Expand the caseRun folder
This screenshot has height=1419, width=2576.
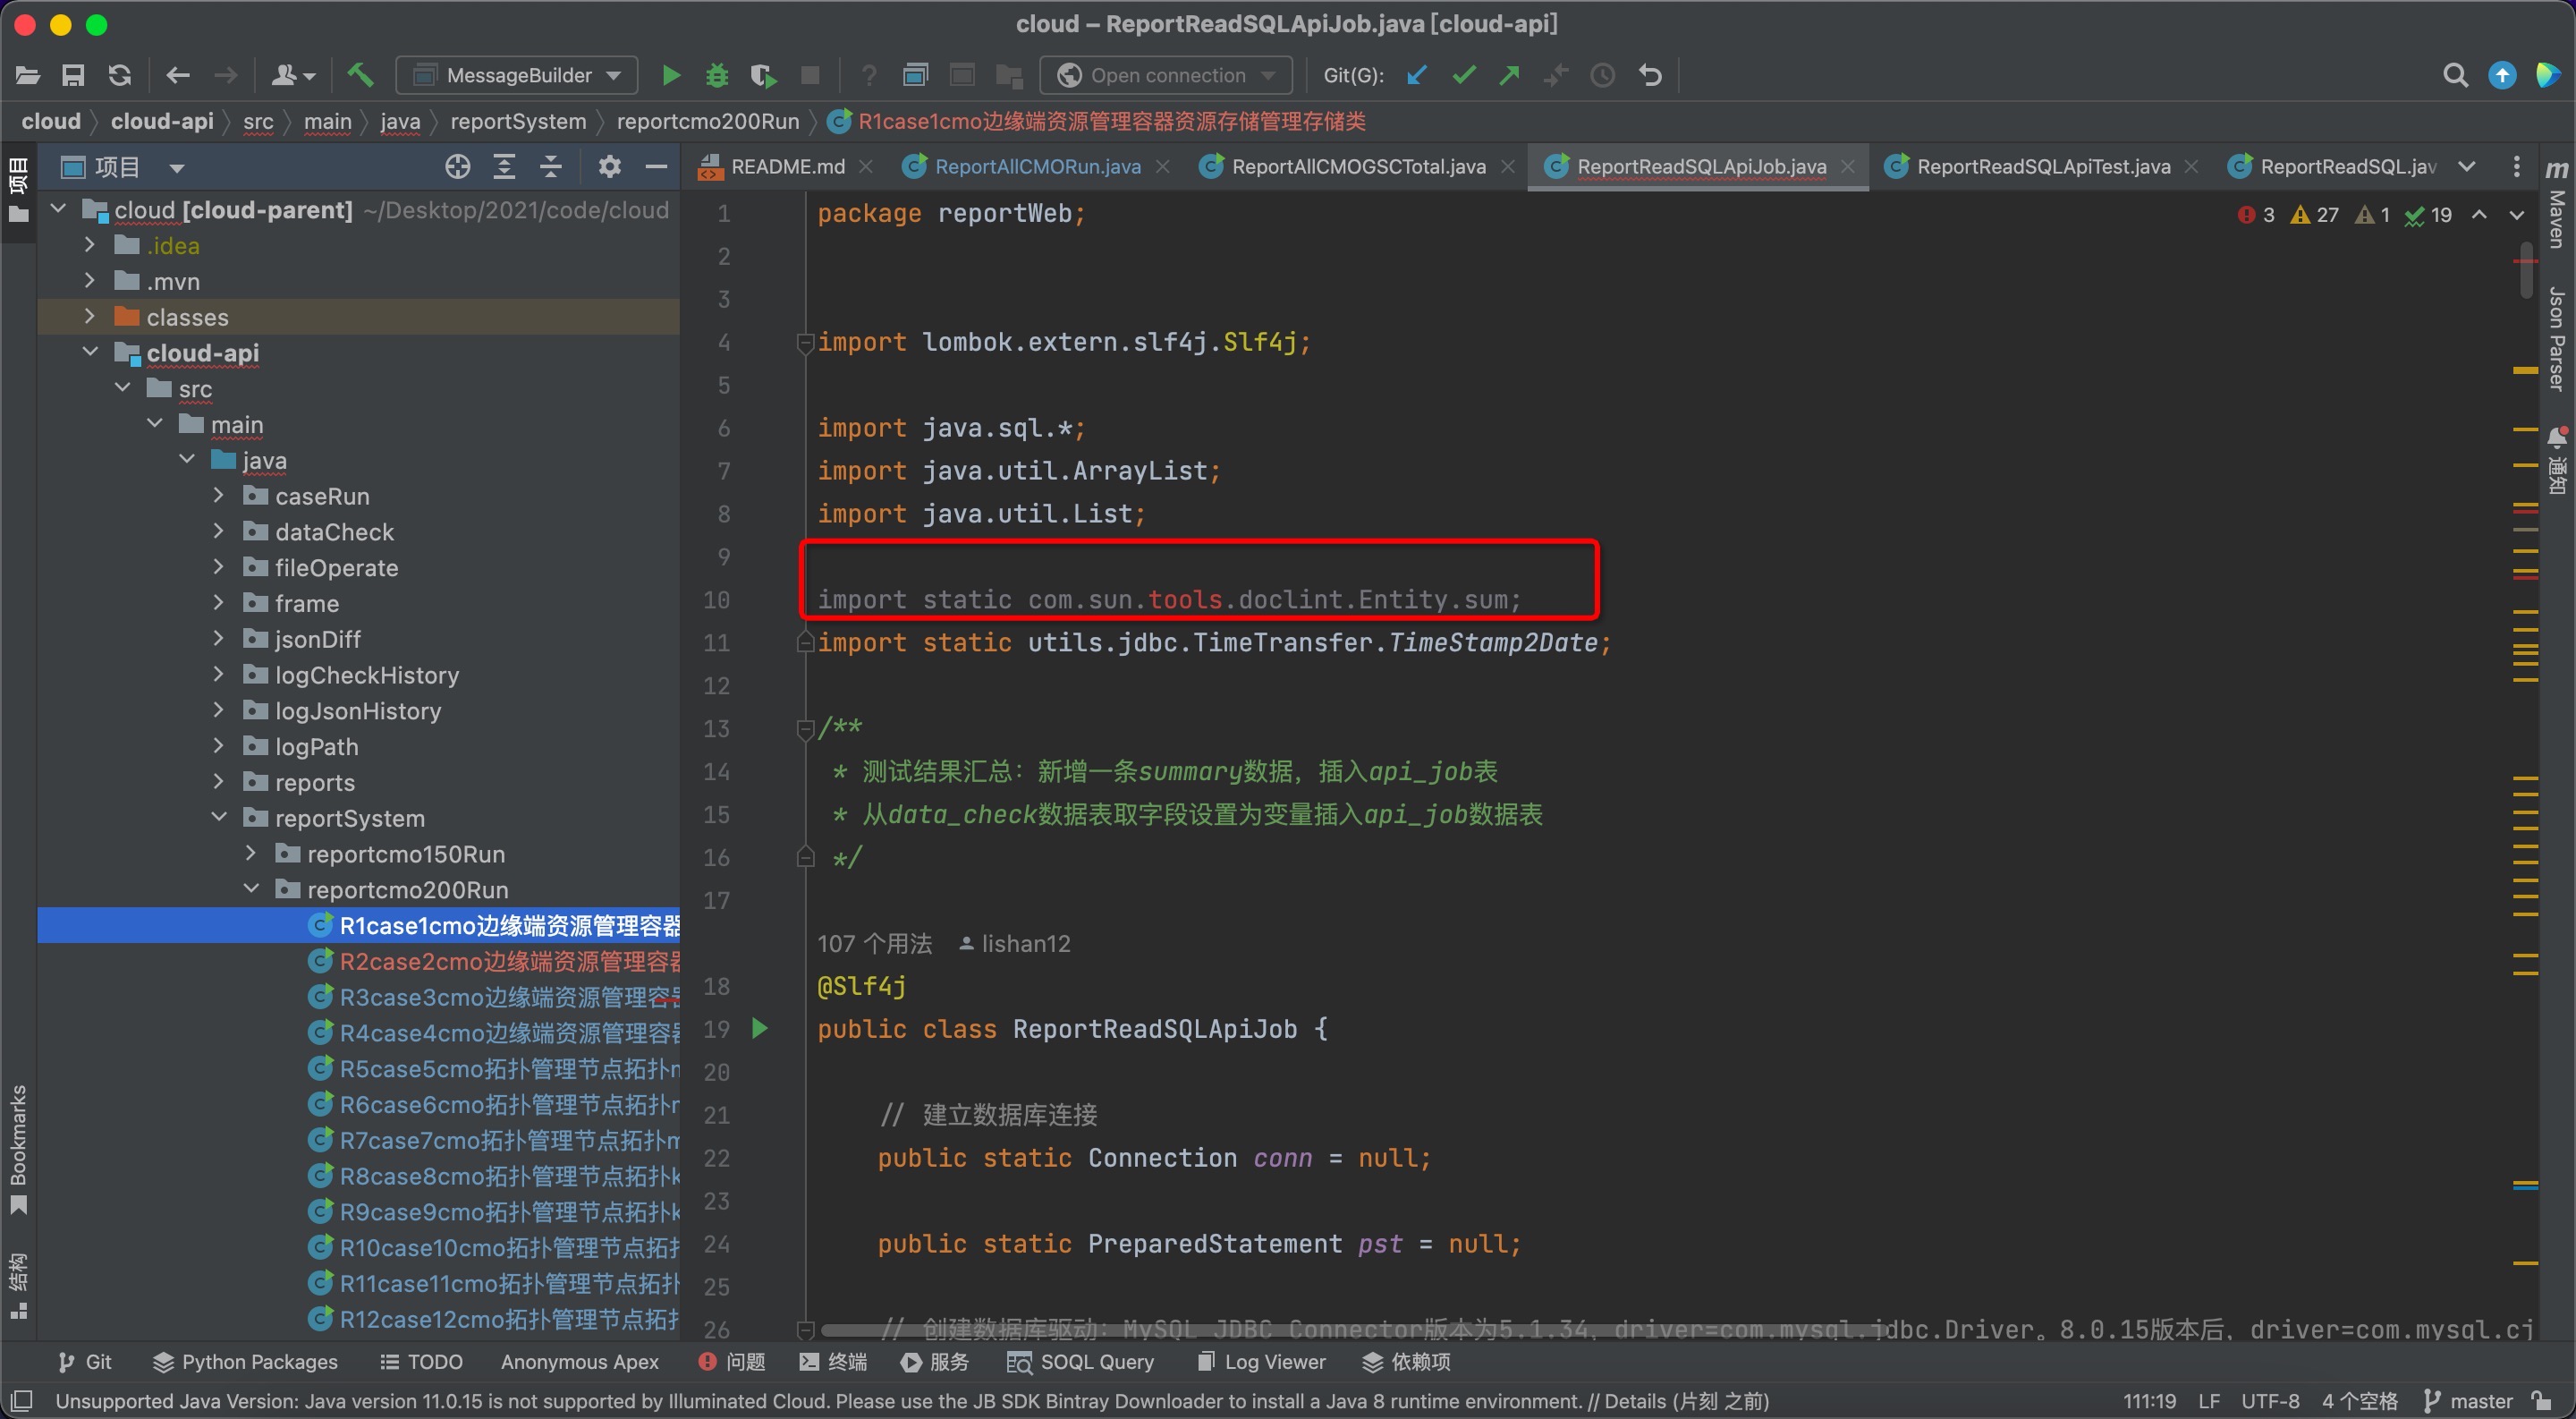click(219, 495)
